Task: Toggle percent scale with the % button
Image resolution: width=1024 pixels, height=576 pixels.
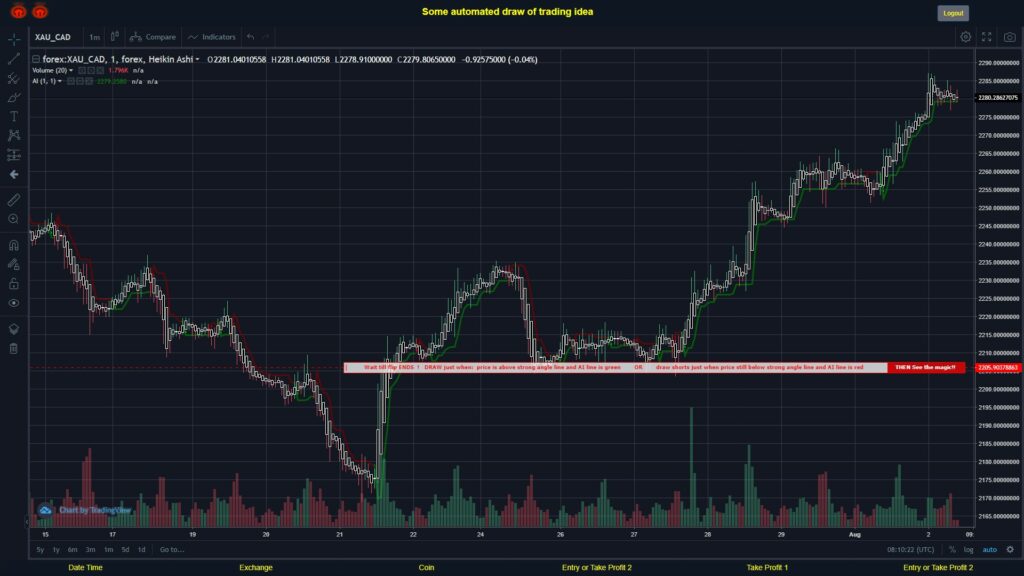Action: click(x=952, y=550)
